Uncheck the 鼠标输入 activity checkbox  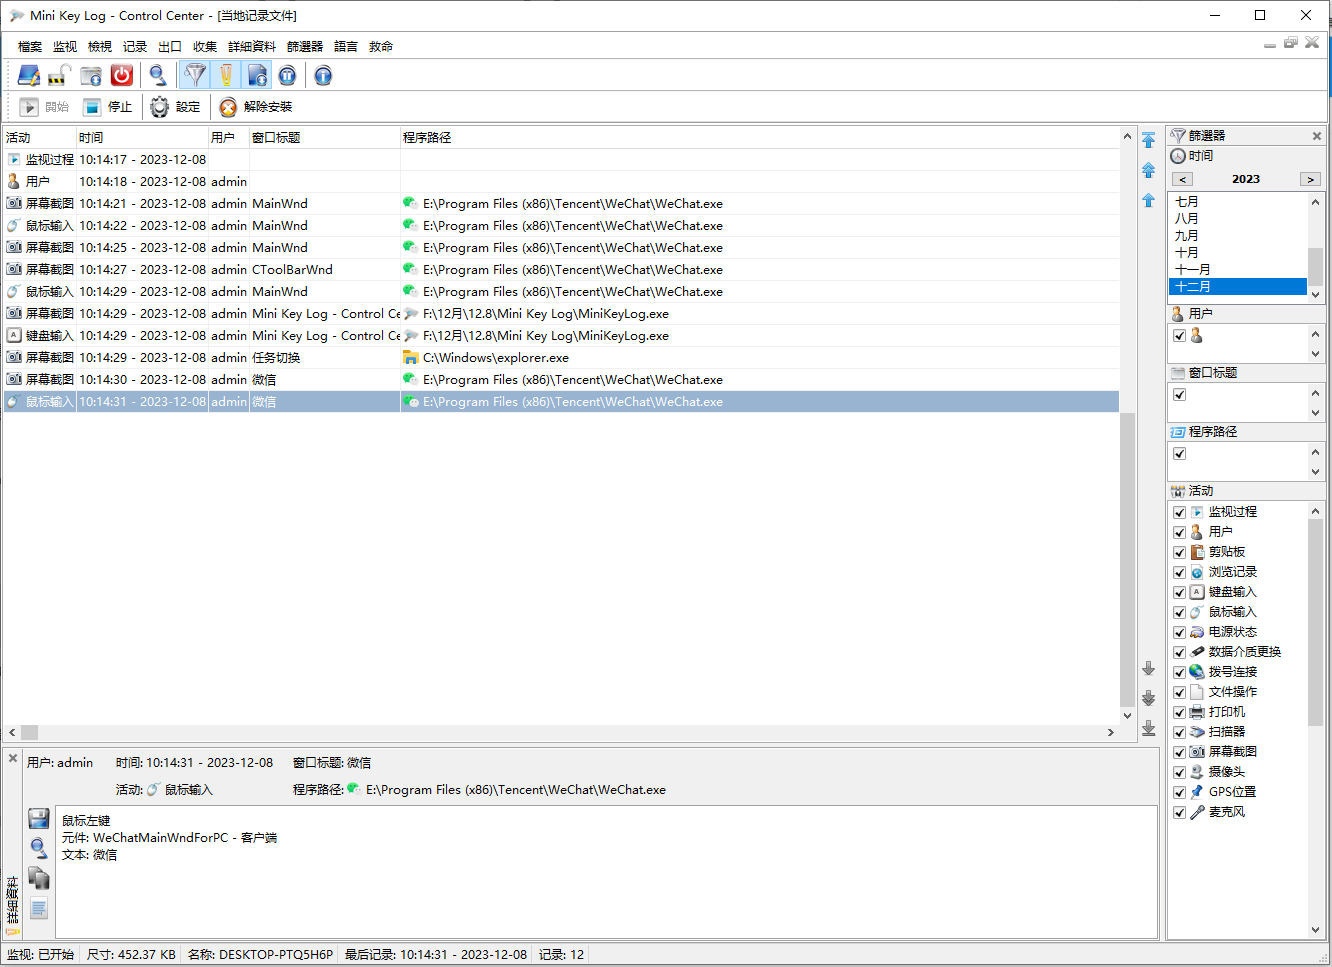1179,612
